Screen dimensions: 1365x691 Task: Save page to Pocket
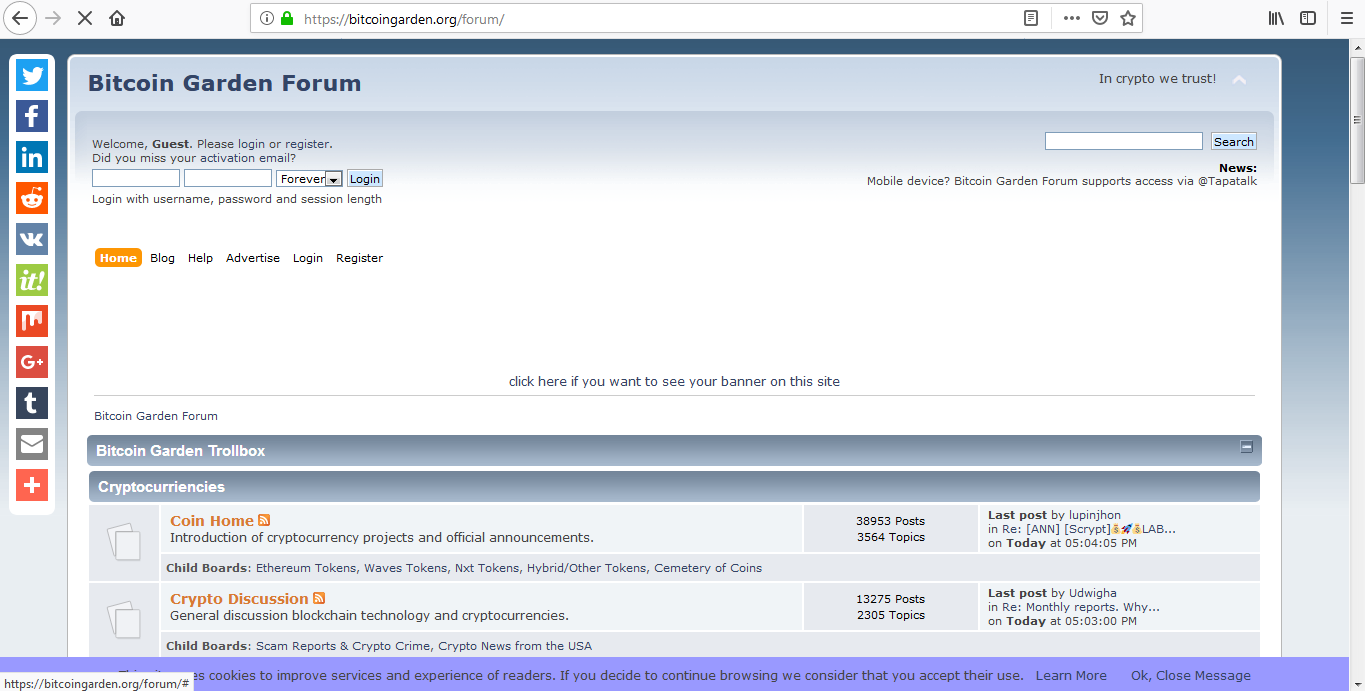(1100, 18)
